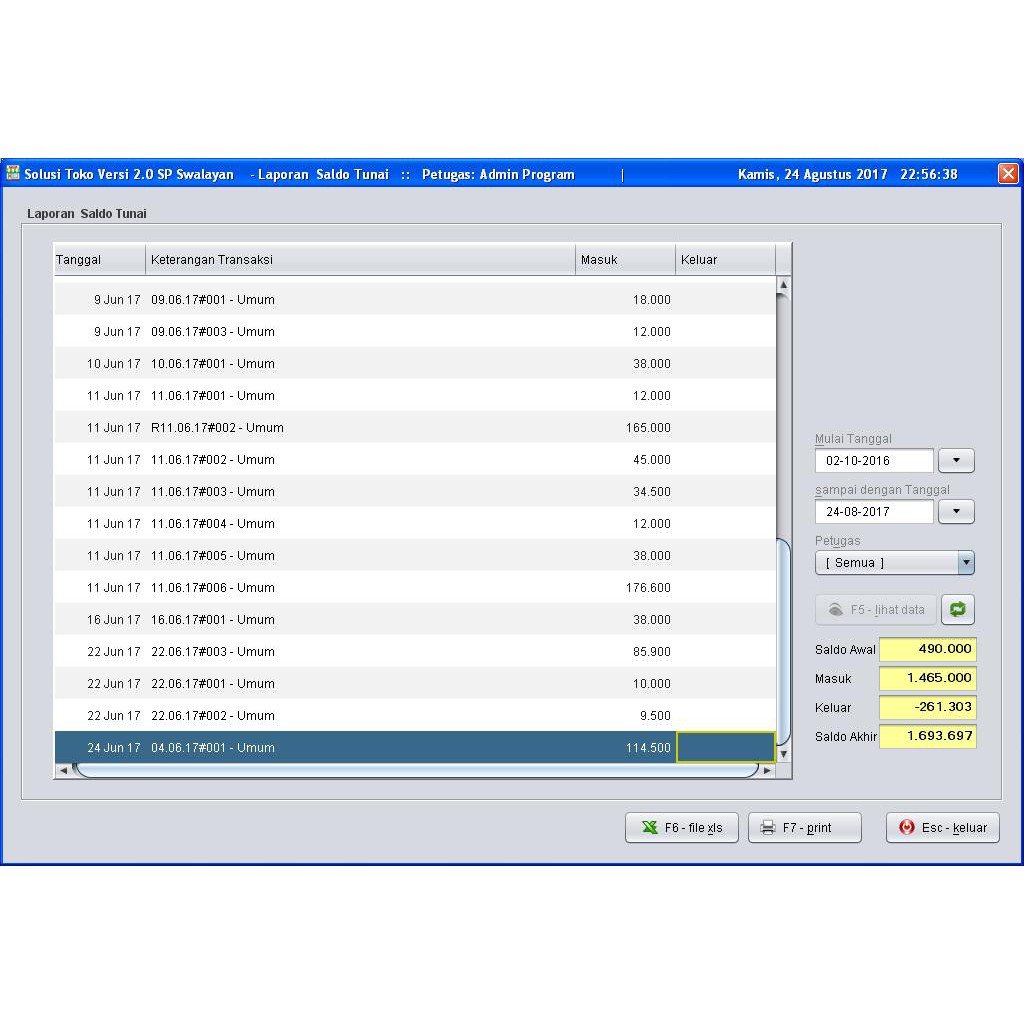Select row R11.06.17#002 - Umum
The width and height of the screenshot is (1024, 1024).
tap(415, 428)
